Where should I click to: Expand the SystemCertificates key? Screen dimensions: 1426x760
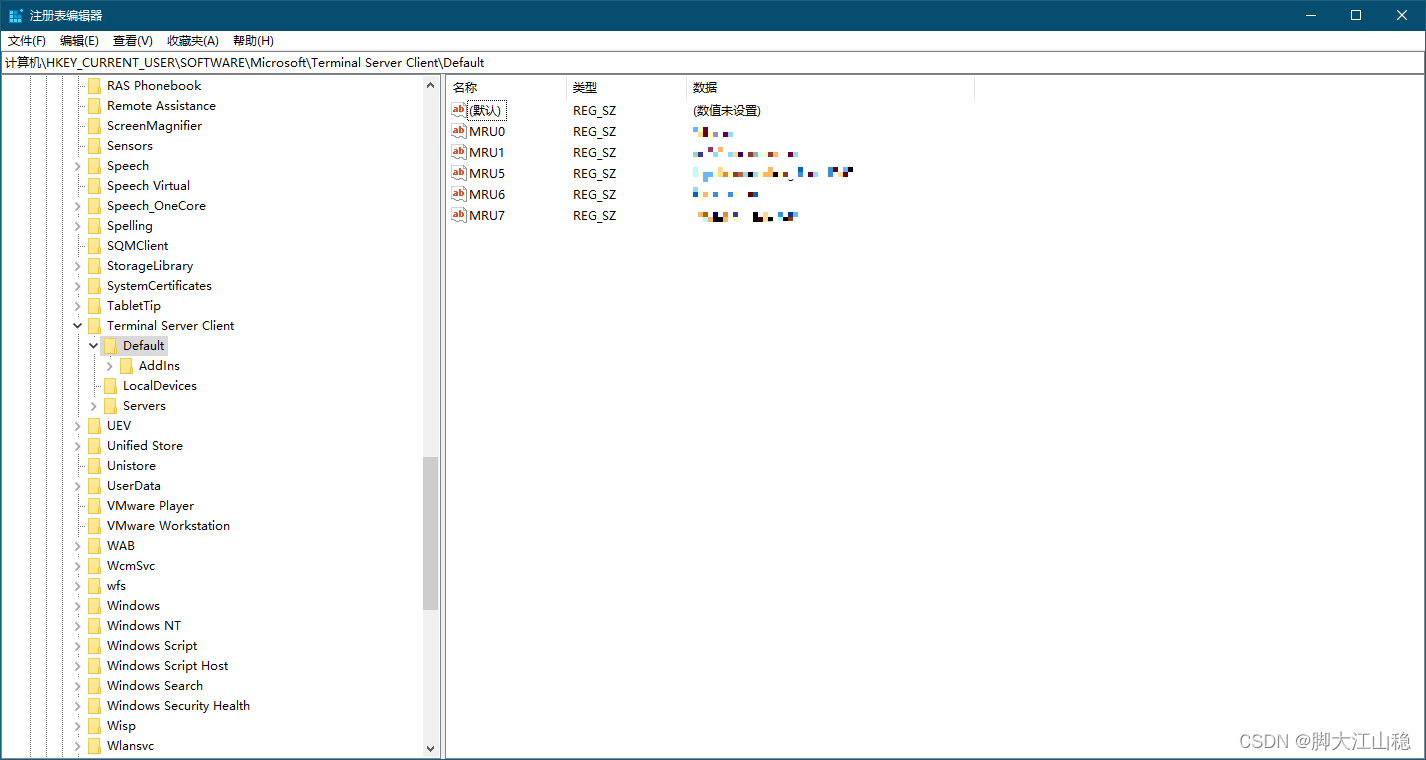[x=78, y=286]
